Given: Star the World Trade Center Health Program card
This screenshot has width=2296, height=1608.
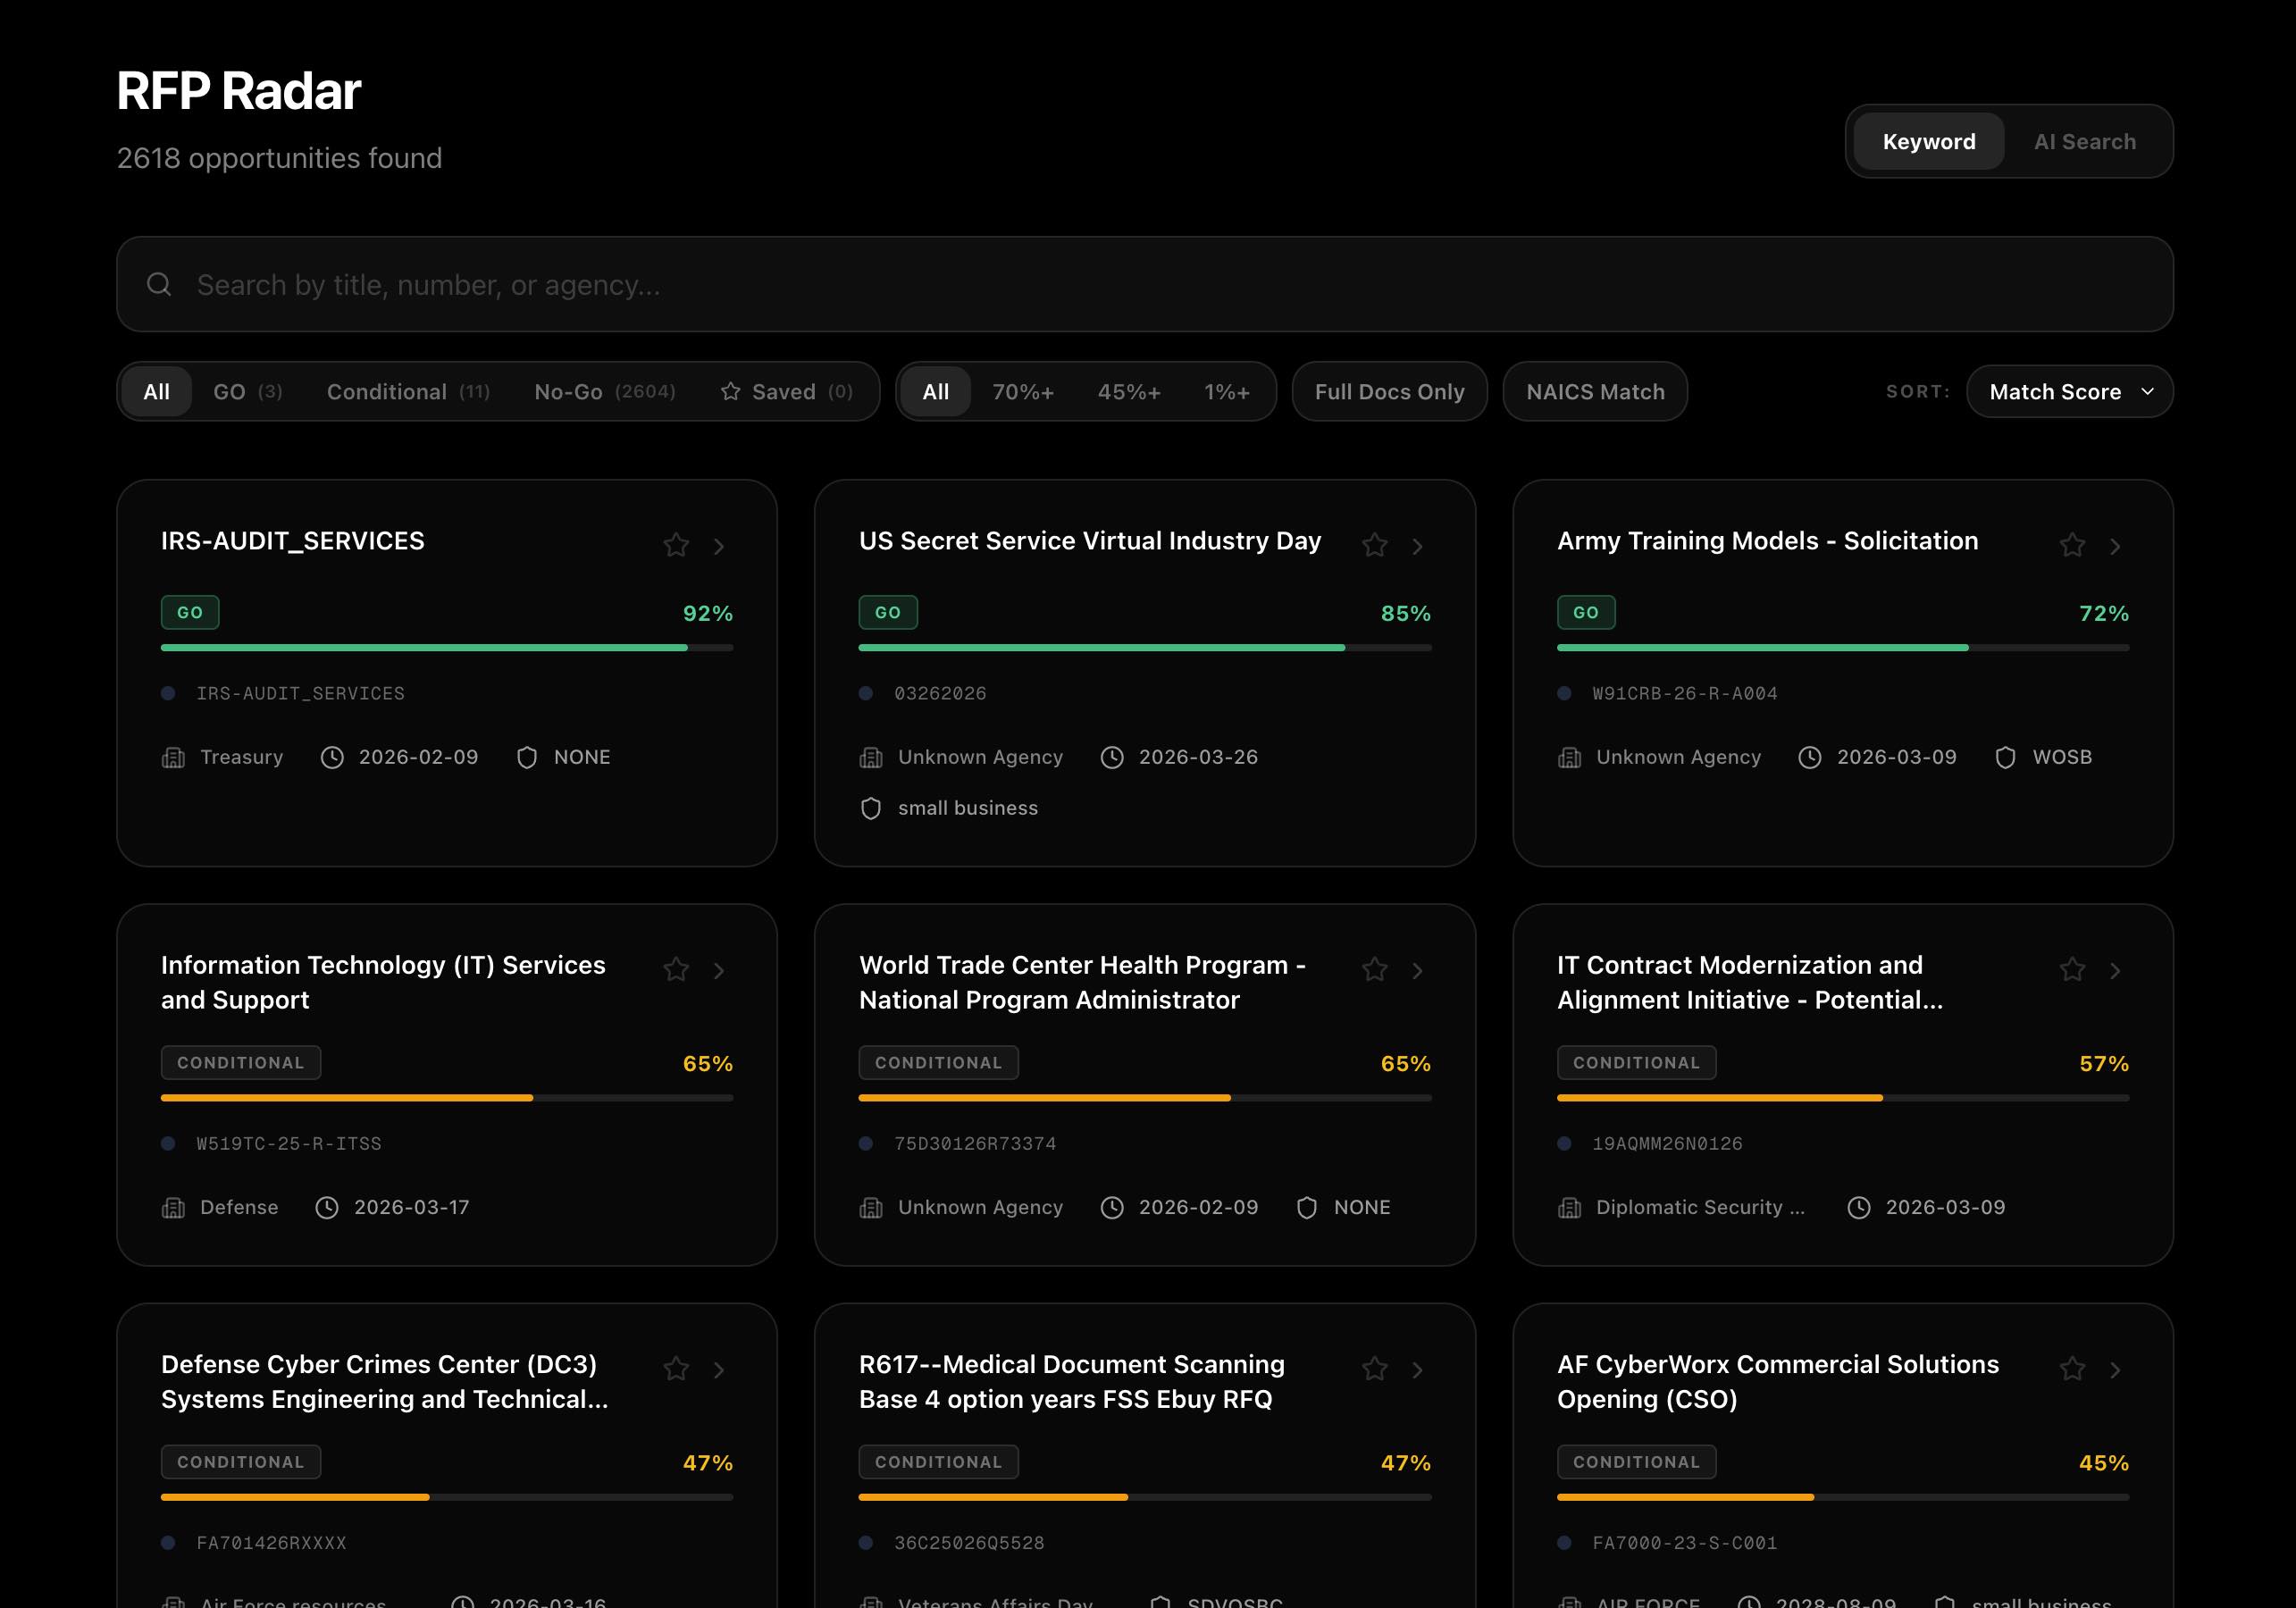Looking at the screenshot, I should pyautogui.click(x=1374, y=969).
